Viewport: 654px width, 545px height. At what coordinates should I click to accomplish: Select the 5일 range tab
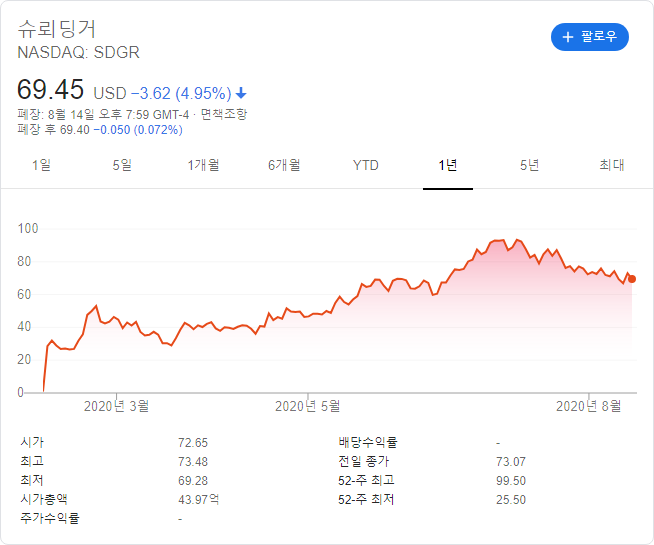[x=122, y=165]
